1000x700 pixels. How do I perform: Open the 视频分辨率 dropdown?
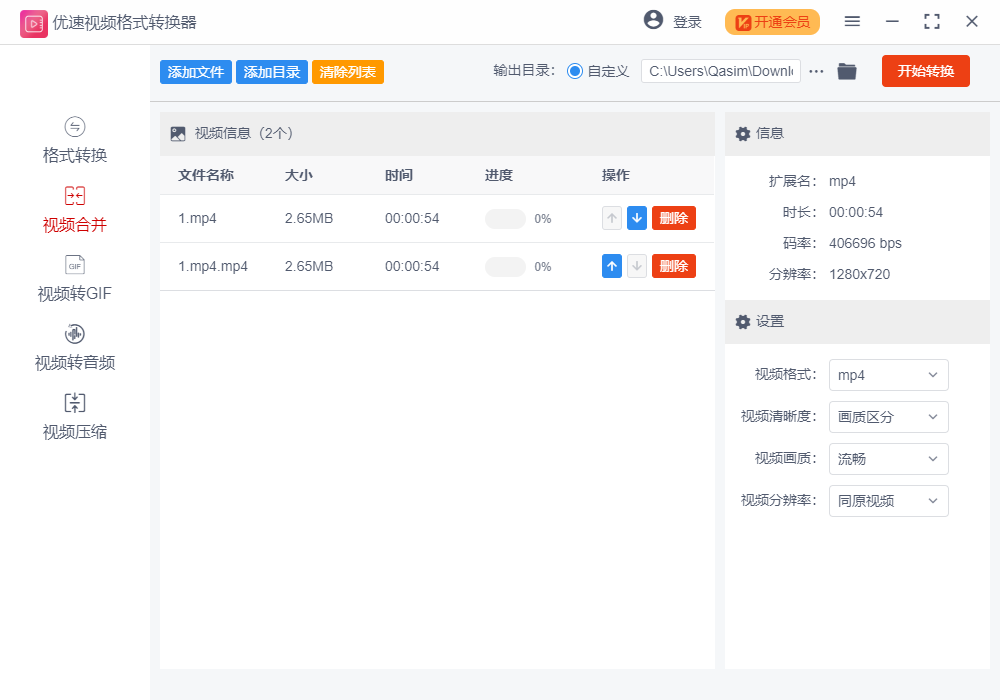tap(888, 501)
